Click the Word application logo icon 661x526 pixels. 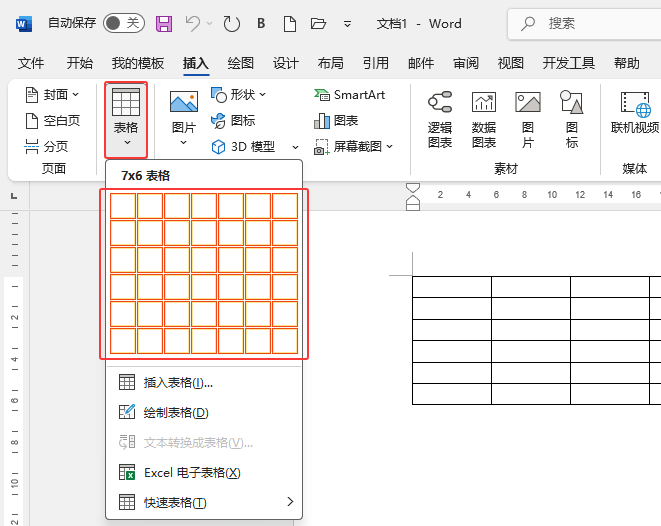tap(24, 24)
